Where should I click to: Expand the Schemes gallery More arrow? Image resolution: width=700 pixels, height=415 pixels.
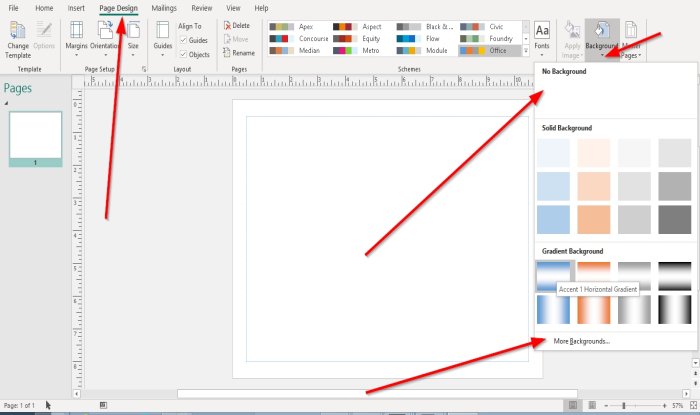click(x=526, y=51)
